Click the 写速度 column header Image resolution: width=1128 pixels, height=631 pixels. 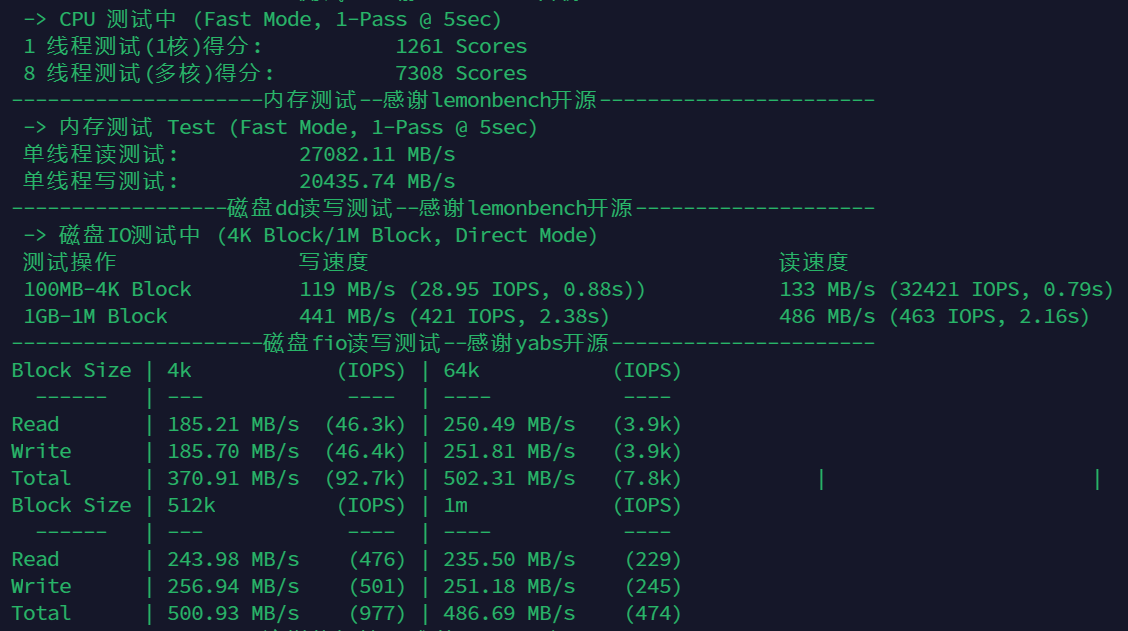pyautogui.click(x=334, y=262)
